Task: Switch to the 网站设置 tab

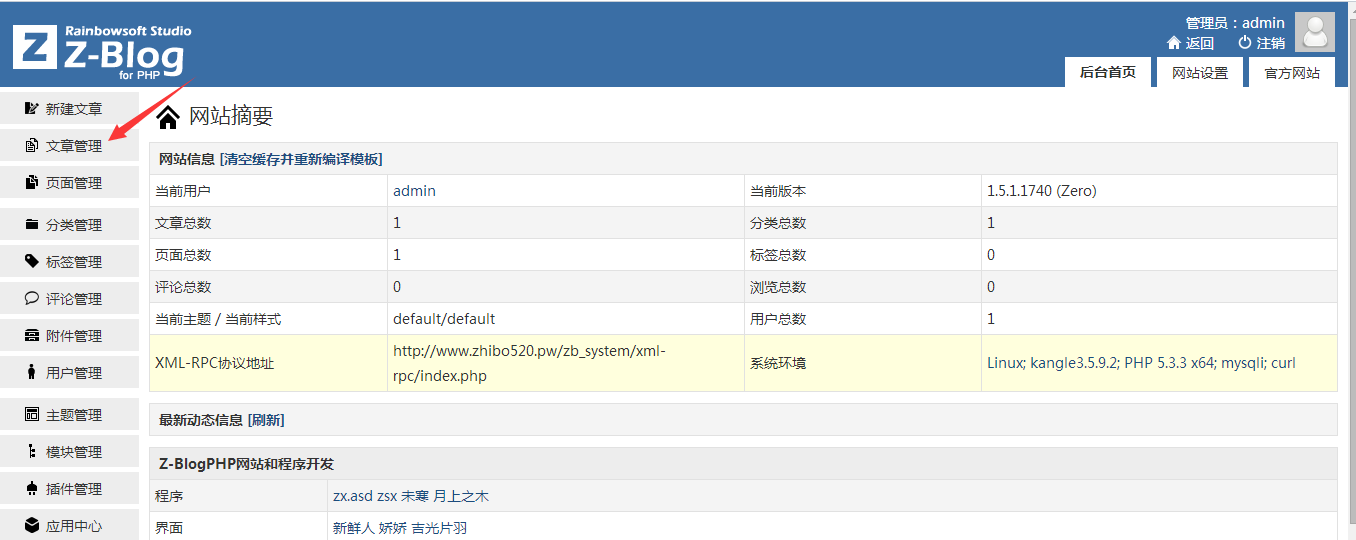Action: point(1199,73)
